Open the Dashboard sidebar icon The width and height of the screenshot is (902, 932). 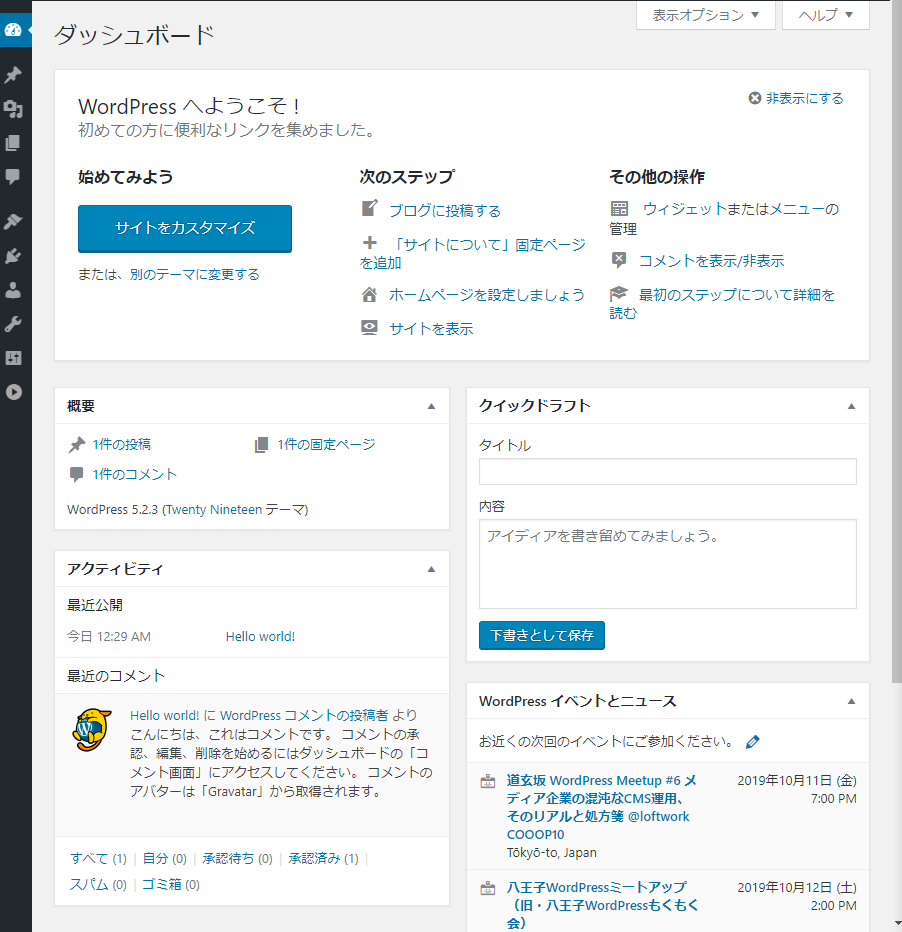click(x=13, y=30)
